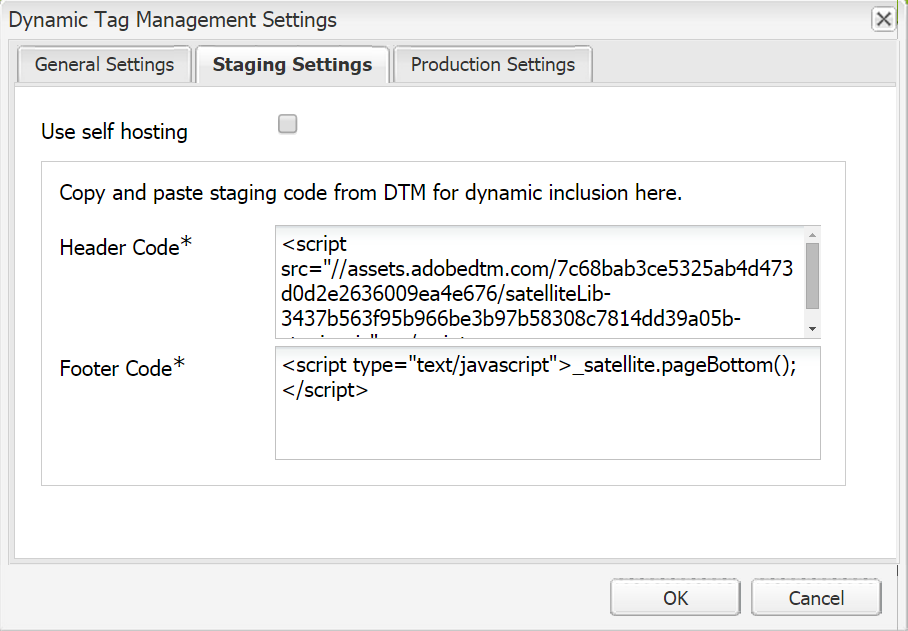Click the scrollbar track below the thumb
908x631 pixels.
tap(812, 315)
